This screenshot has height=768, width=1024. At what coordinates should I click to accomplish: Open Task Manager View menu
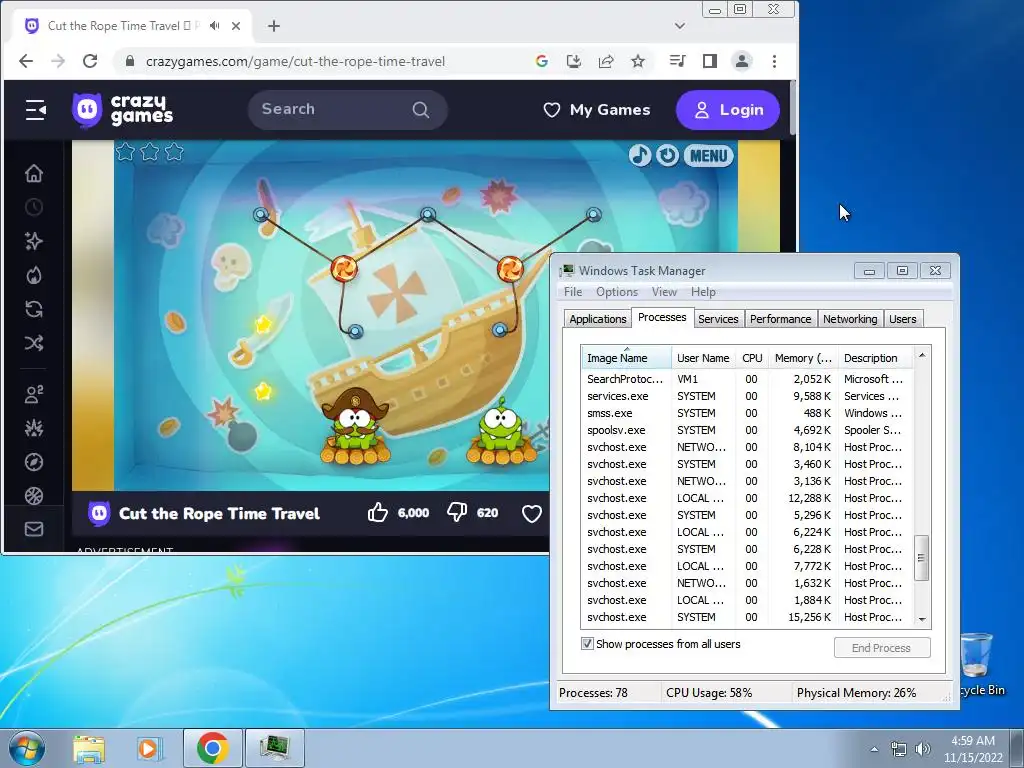click(664, 291)
